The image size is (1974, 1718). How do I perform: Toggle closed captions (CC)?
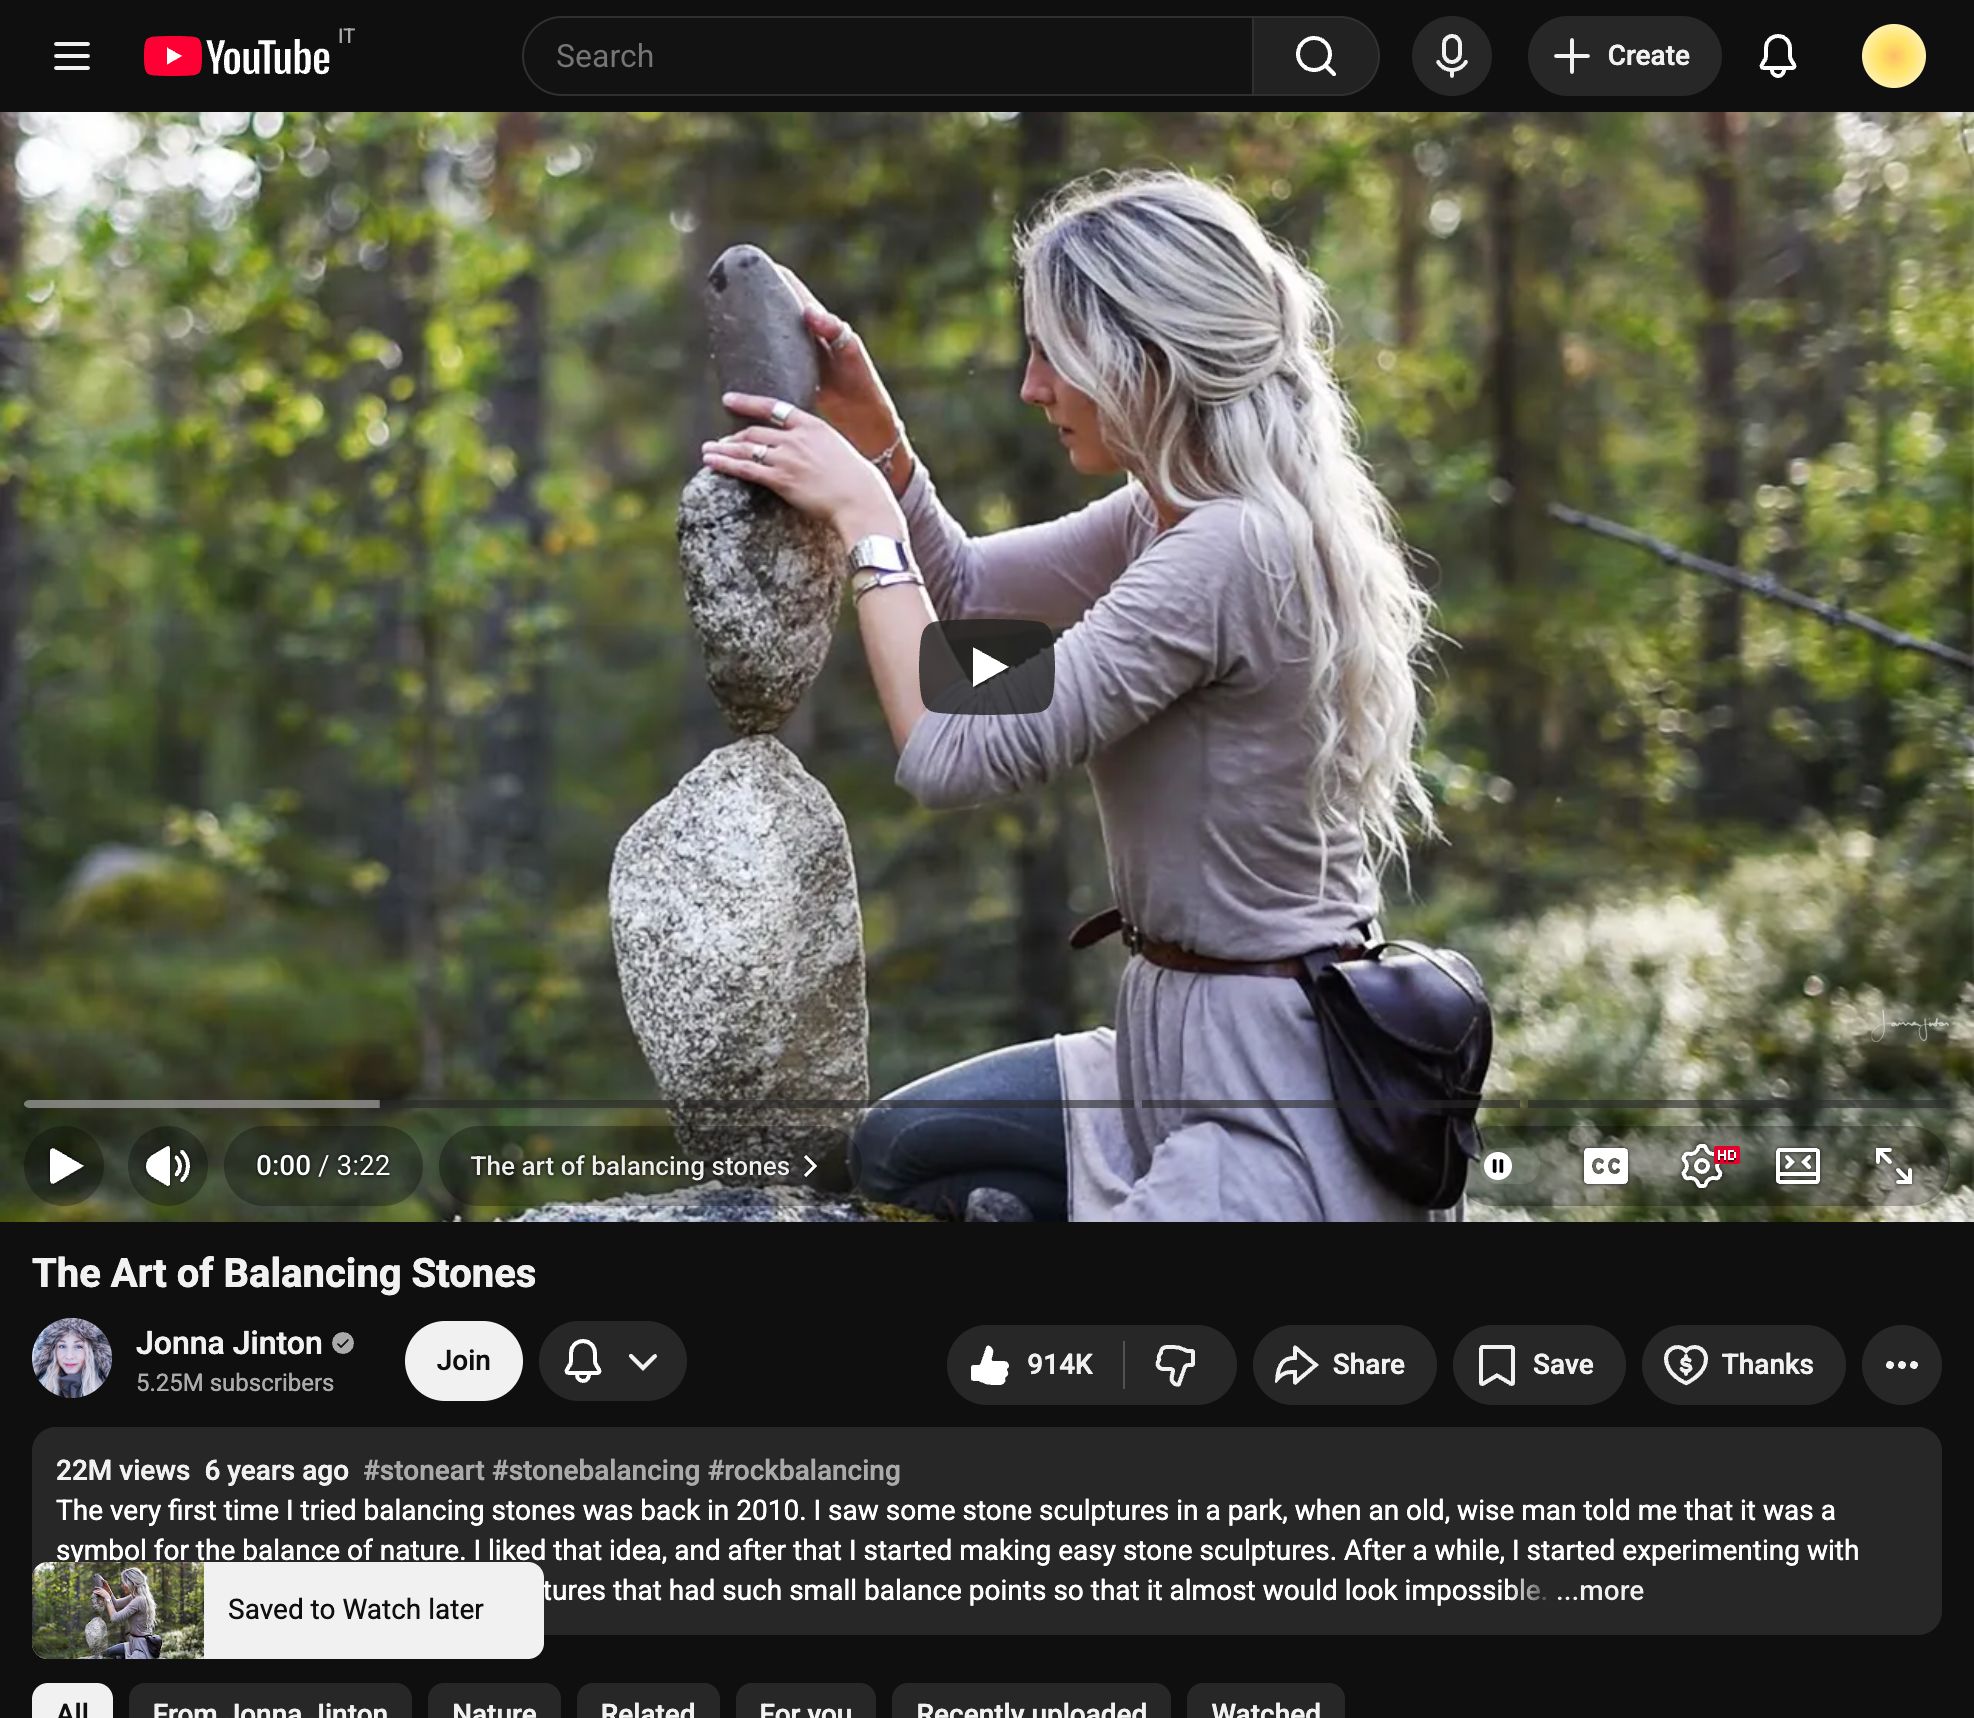click(x=1605, y=1166)
